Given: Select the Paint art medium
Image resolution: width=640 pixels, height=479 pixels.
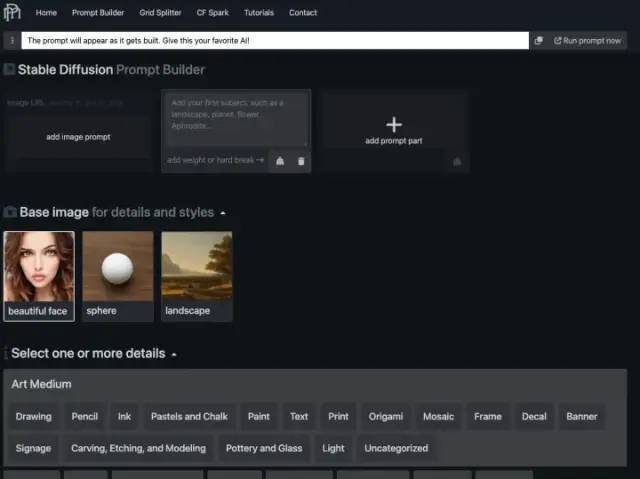Looking at the screenshot, I should (x=258, y=417).
